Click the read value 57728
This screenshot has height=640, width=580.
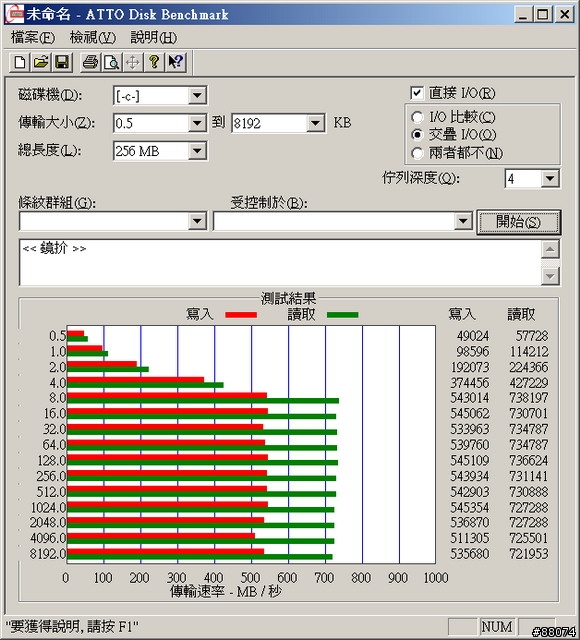click(x=532, y=336)
